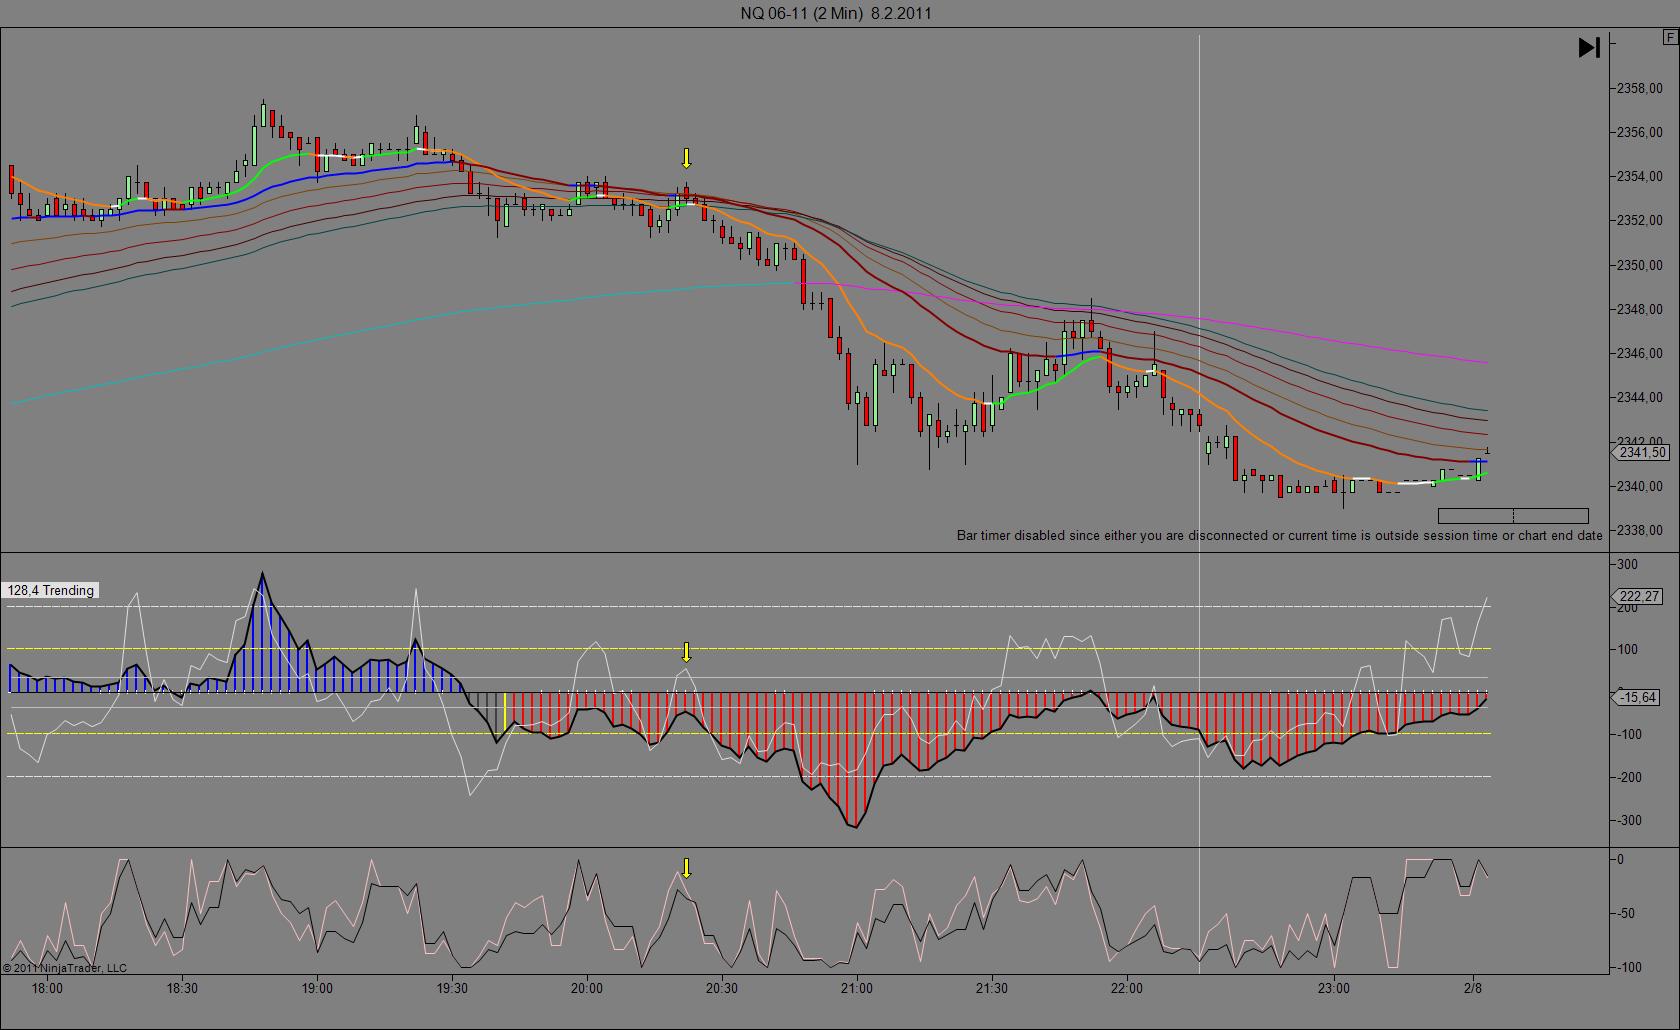Click the -300 level on histogram axis

(1629, 820)
